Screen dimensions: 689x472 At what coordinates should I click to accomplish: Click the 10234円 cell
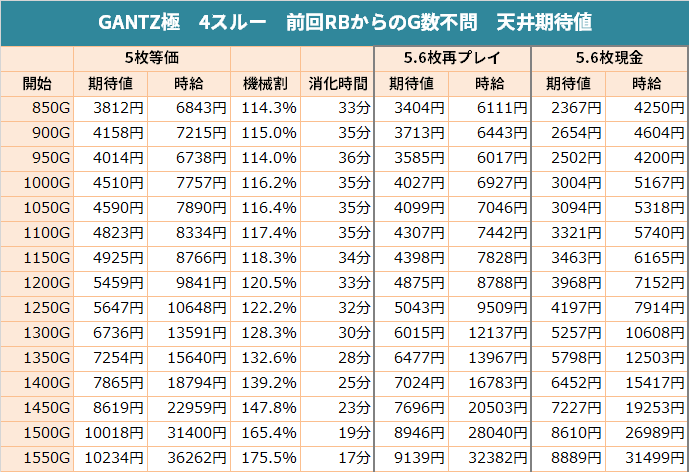click(x=110, y=459)
